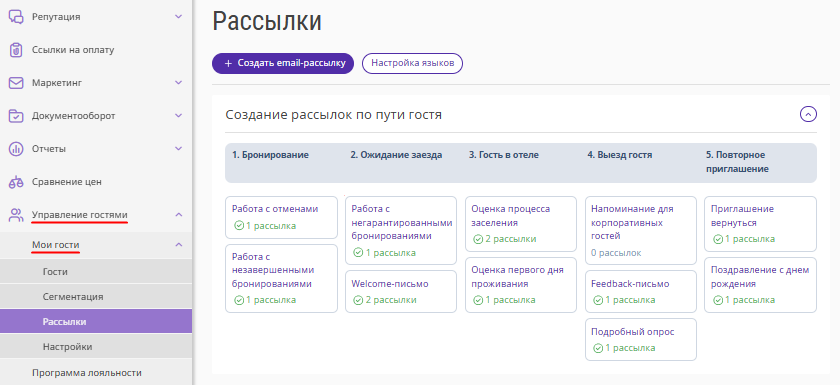Click the 3. Гость в отеле stage header
The width and height of the screenshot is (840, 385).
point(504,155)
